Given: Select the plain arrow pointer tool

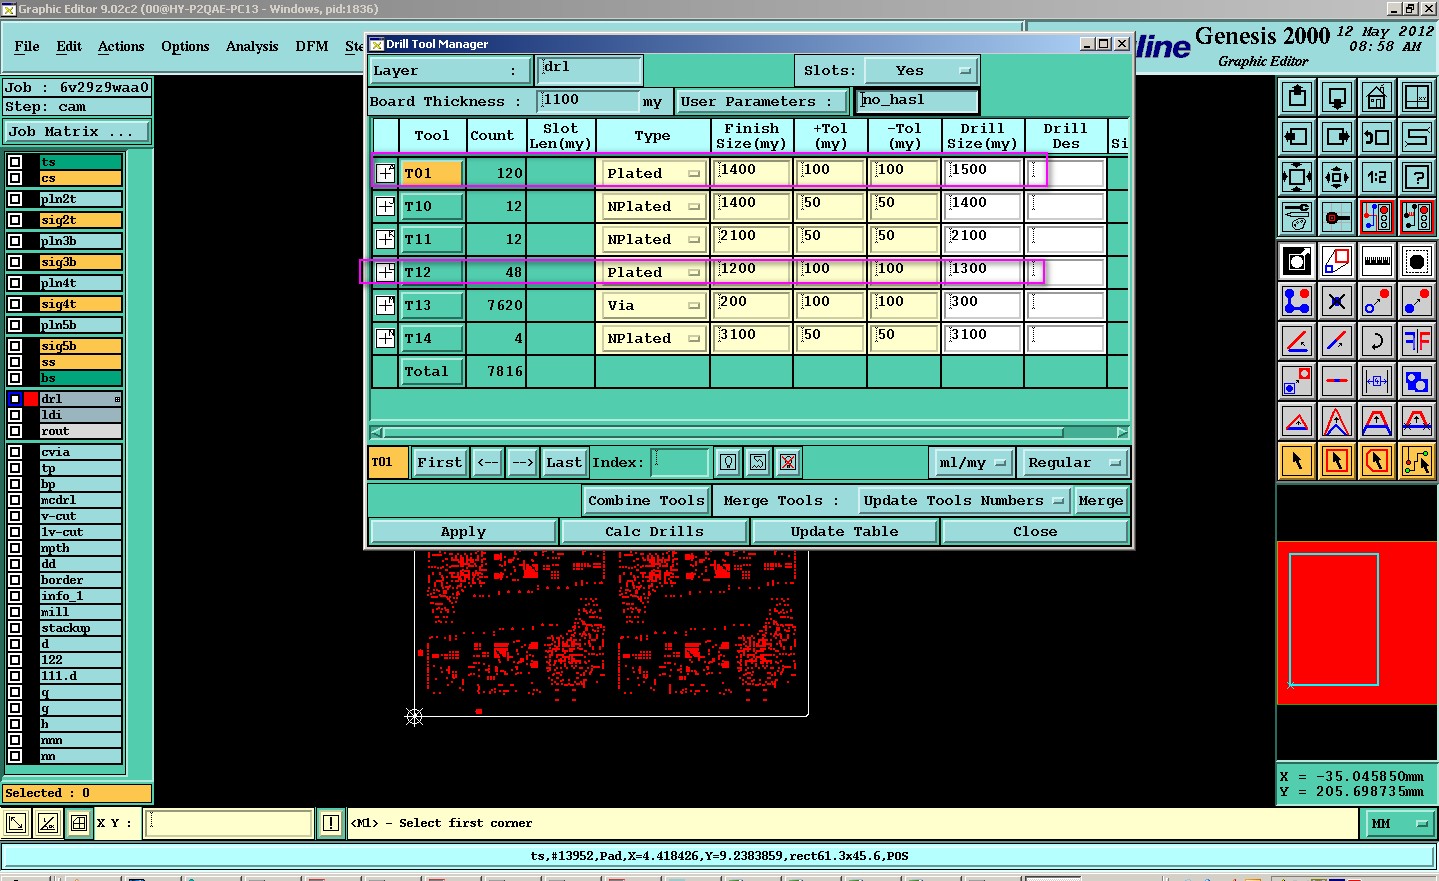Looking at the screenshot, I should coord(1297,461).
